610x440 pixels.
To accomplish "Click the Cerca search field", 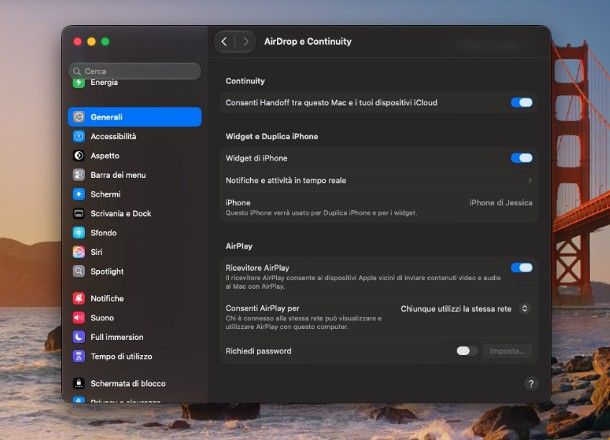I will 135,71.
